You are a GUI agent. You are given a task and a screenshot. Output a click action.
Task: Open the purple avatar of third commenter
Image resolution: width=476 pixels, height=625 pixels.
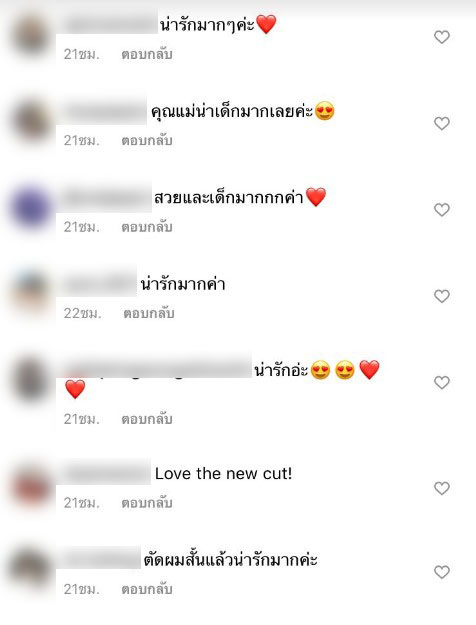tap(31, 208)
